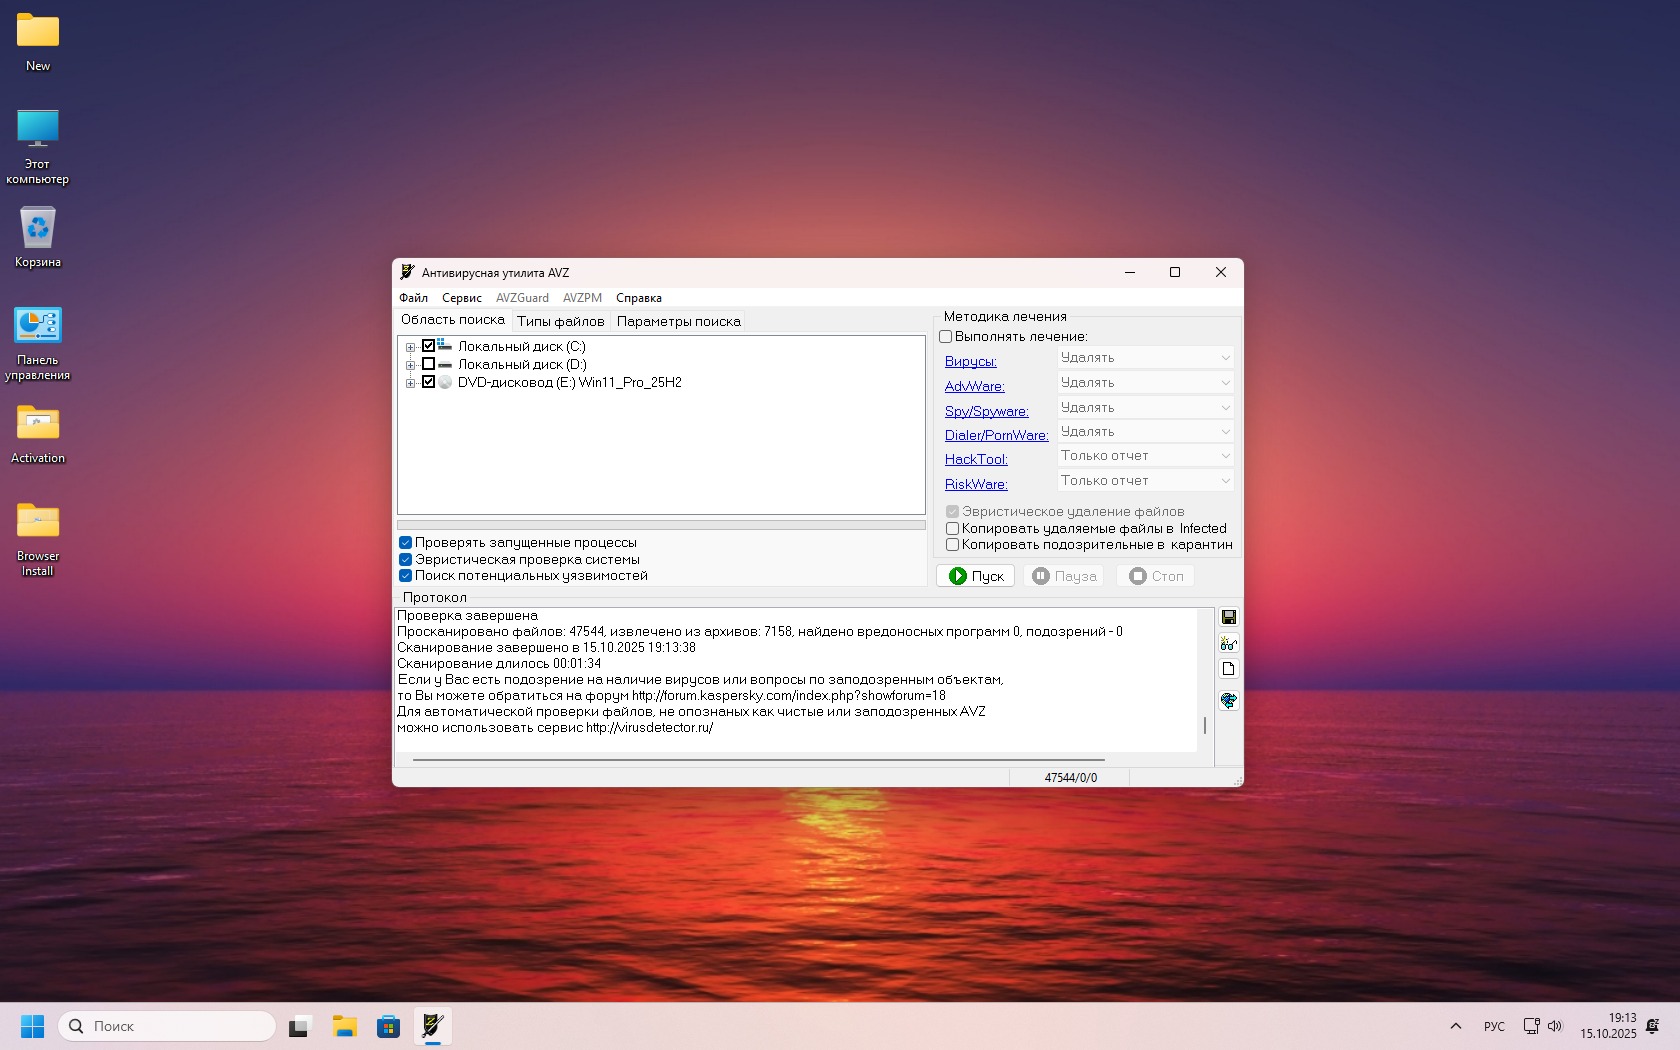Check the Локальный диск (D:) checkbox
Screen dimensions: 1680x1050
coord(428,364)
